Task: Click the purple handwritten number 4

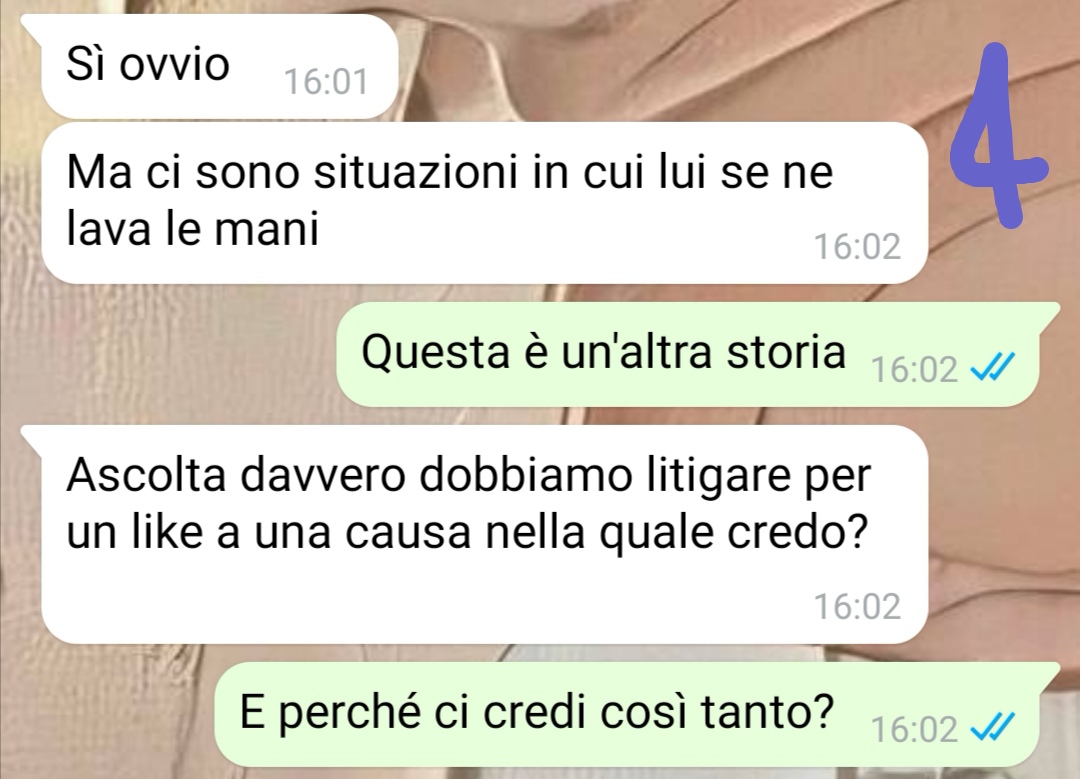Action: coord(997,135)
